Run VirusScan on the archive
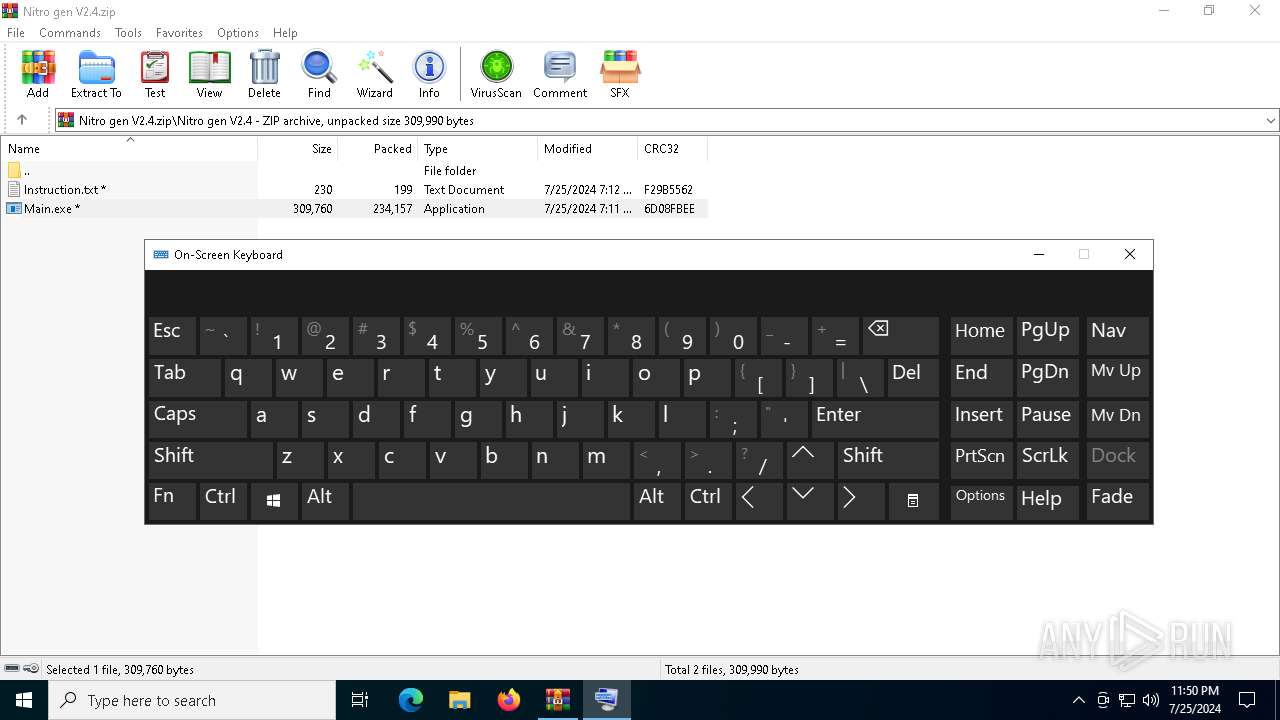The height and width of the screenshot is (720, 1280). [496, 75]
